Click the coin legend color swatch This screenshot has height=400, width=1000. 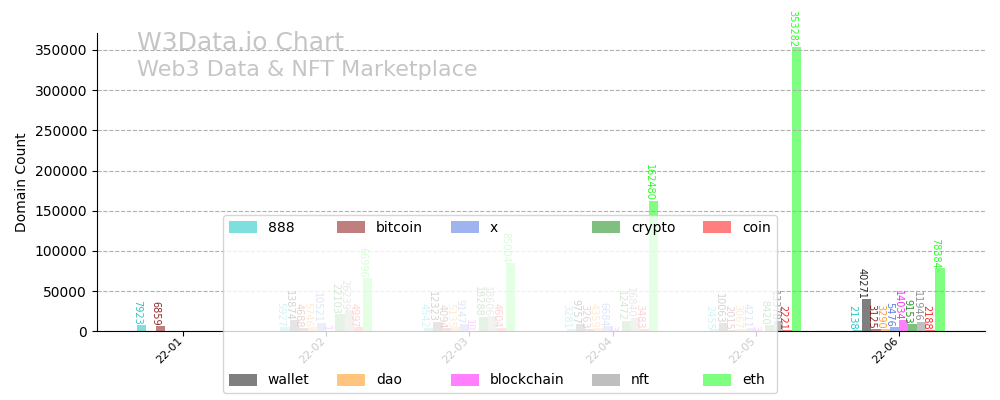pyautogui.click(x=717, y=228)
